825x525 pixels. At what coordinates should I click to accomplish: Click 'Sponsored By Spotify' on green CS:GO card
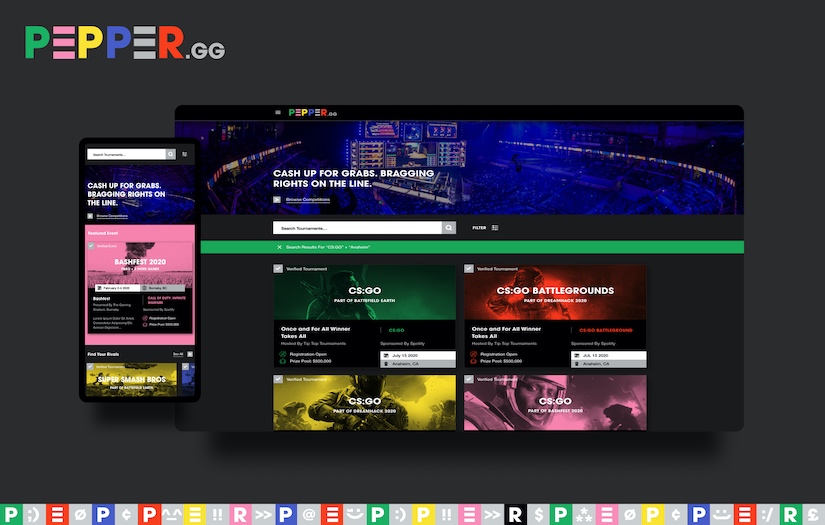point(402,344)
